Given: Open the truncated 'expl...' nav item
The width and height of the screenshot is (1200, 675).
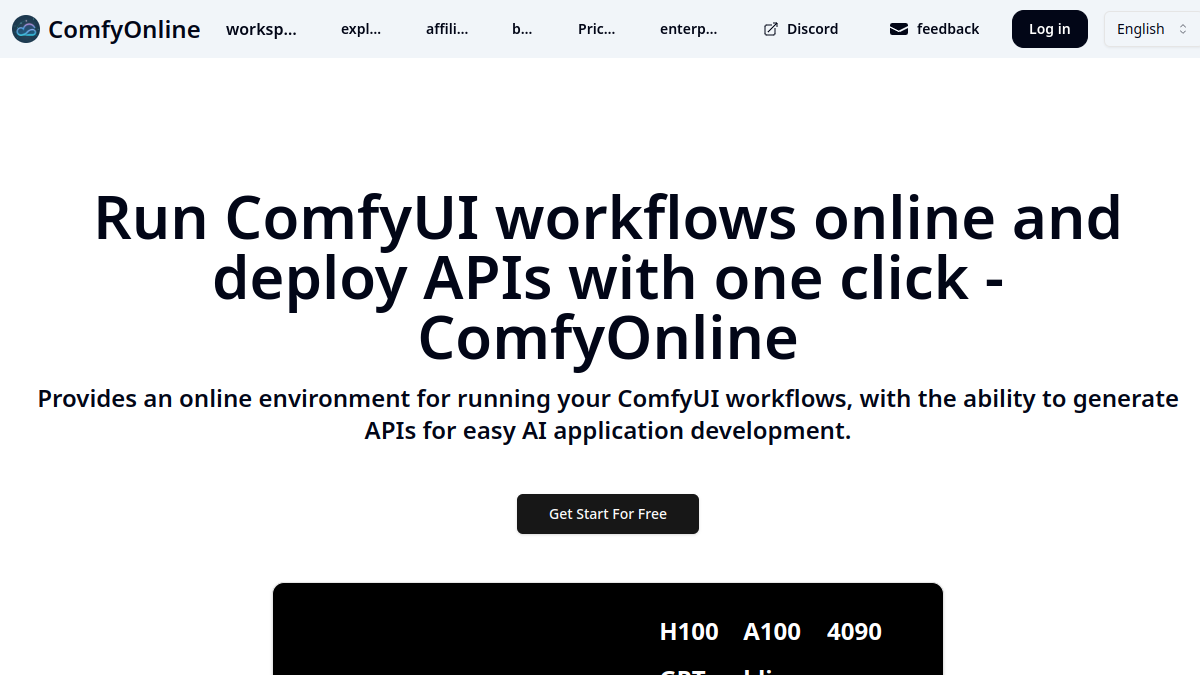Looking at the screenshot, I should click(x=361, y=29).
